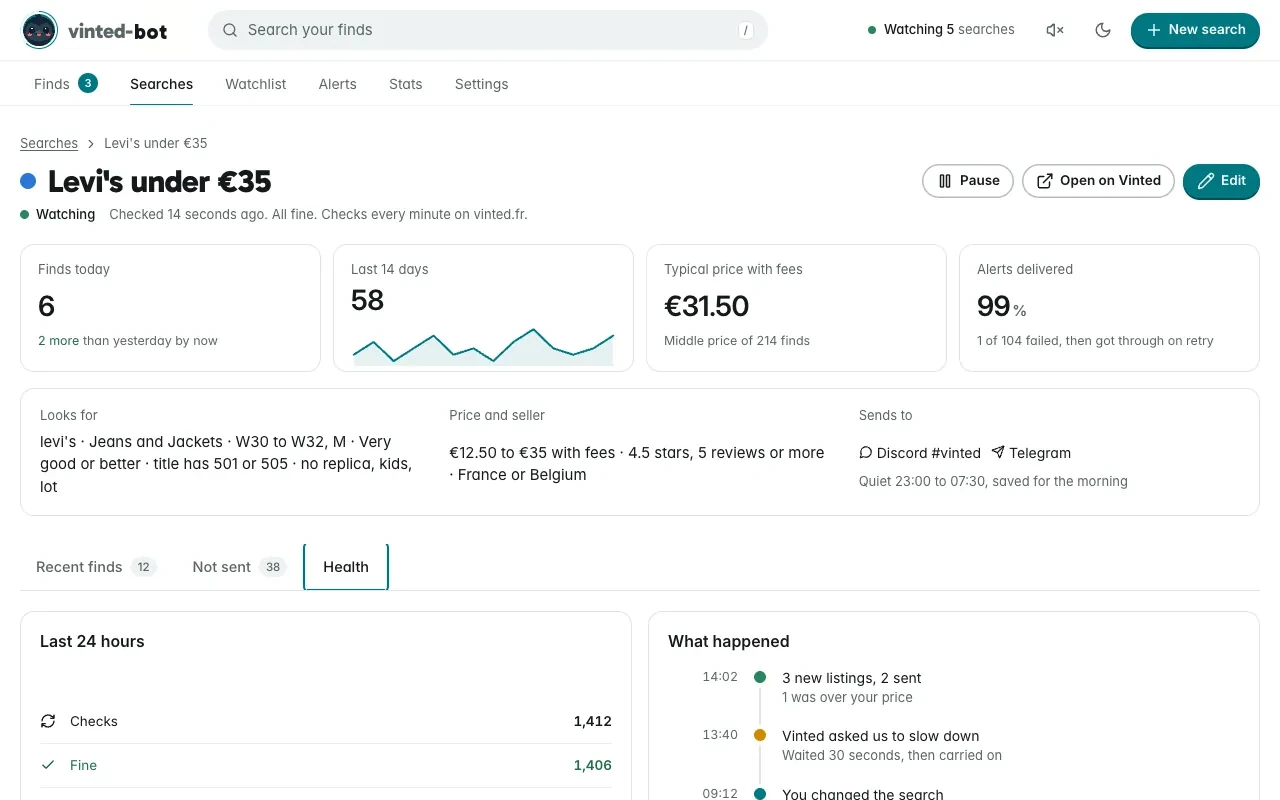Image resolution: width=1280 pixels, height=800 pixels.
Task: Click Watching 5 searches status
Action: 941,30
